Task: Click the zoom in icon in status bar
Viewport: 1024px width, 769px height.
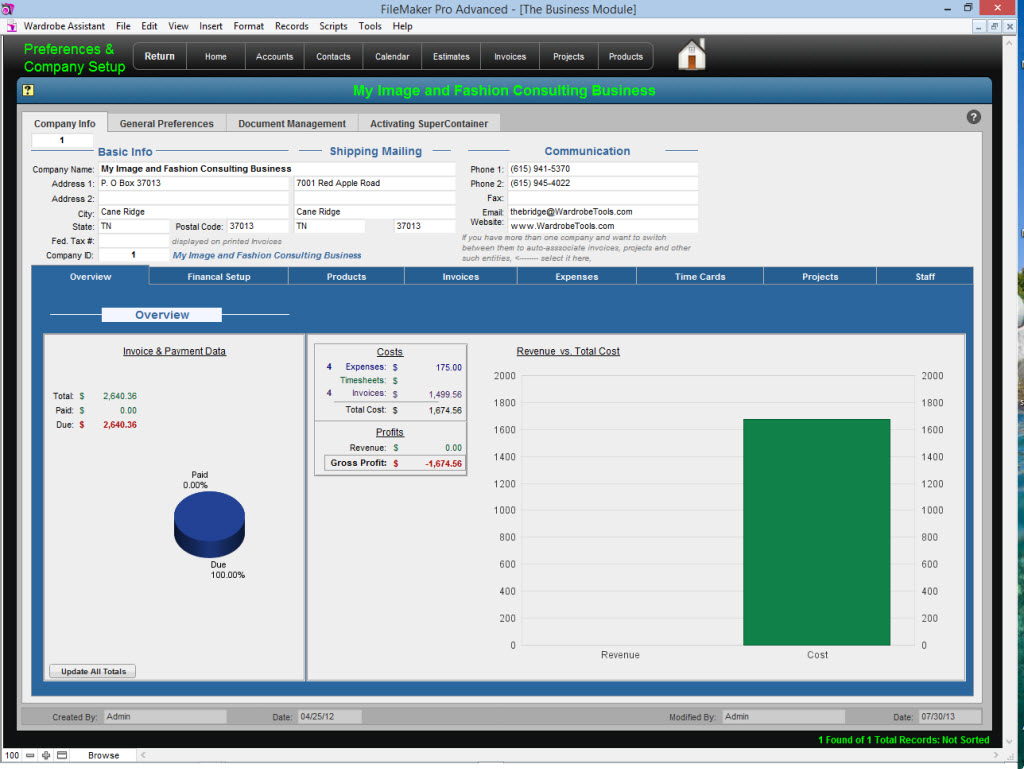Action: [46, 755]
